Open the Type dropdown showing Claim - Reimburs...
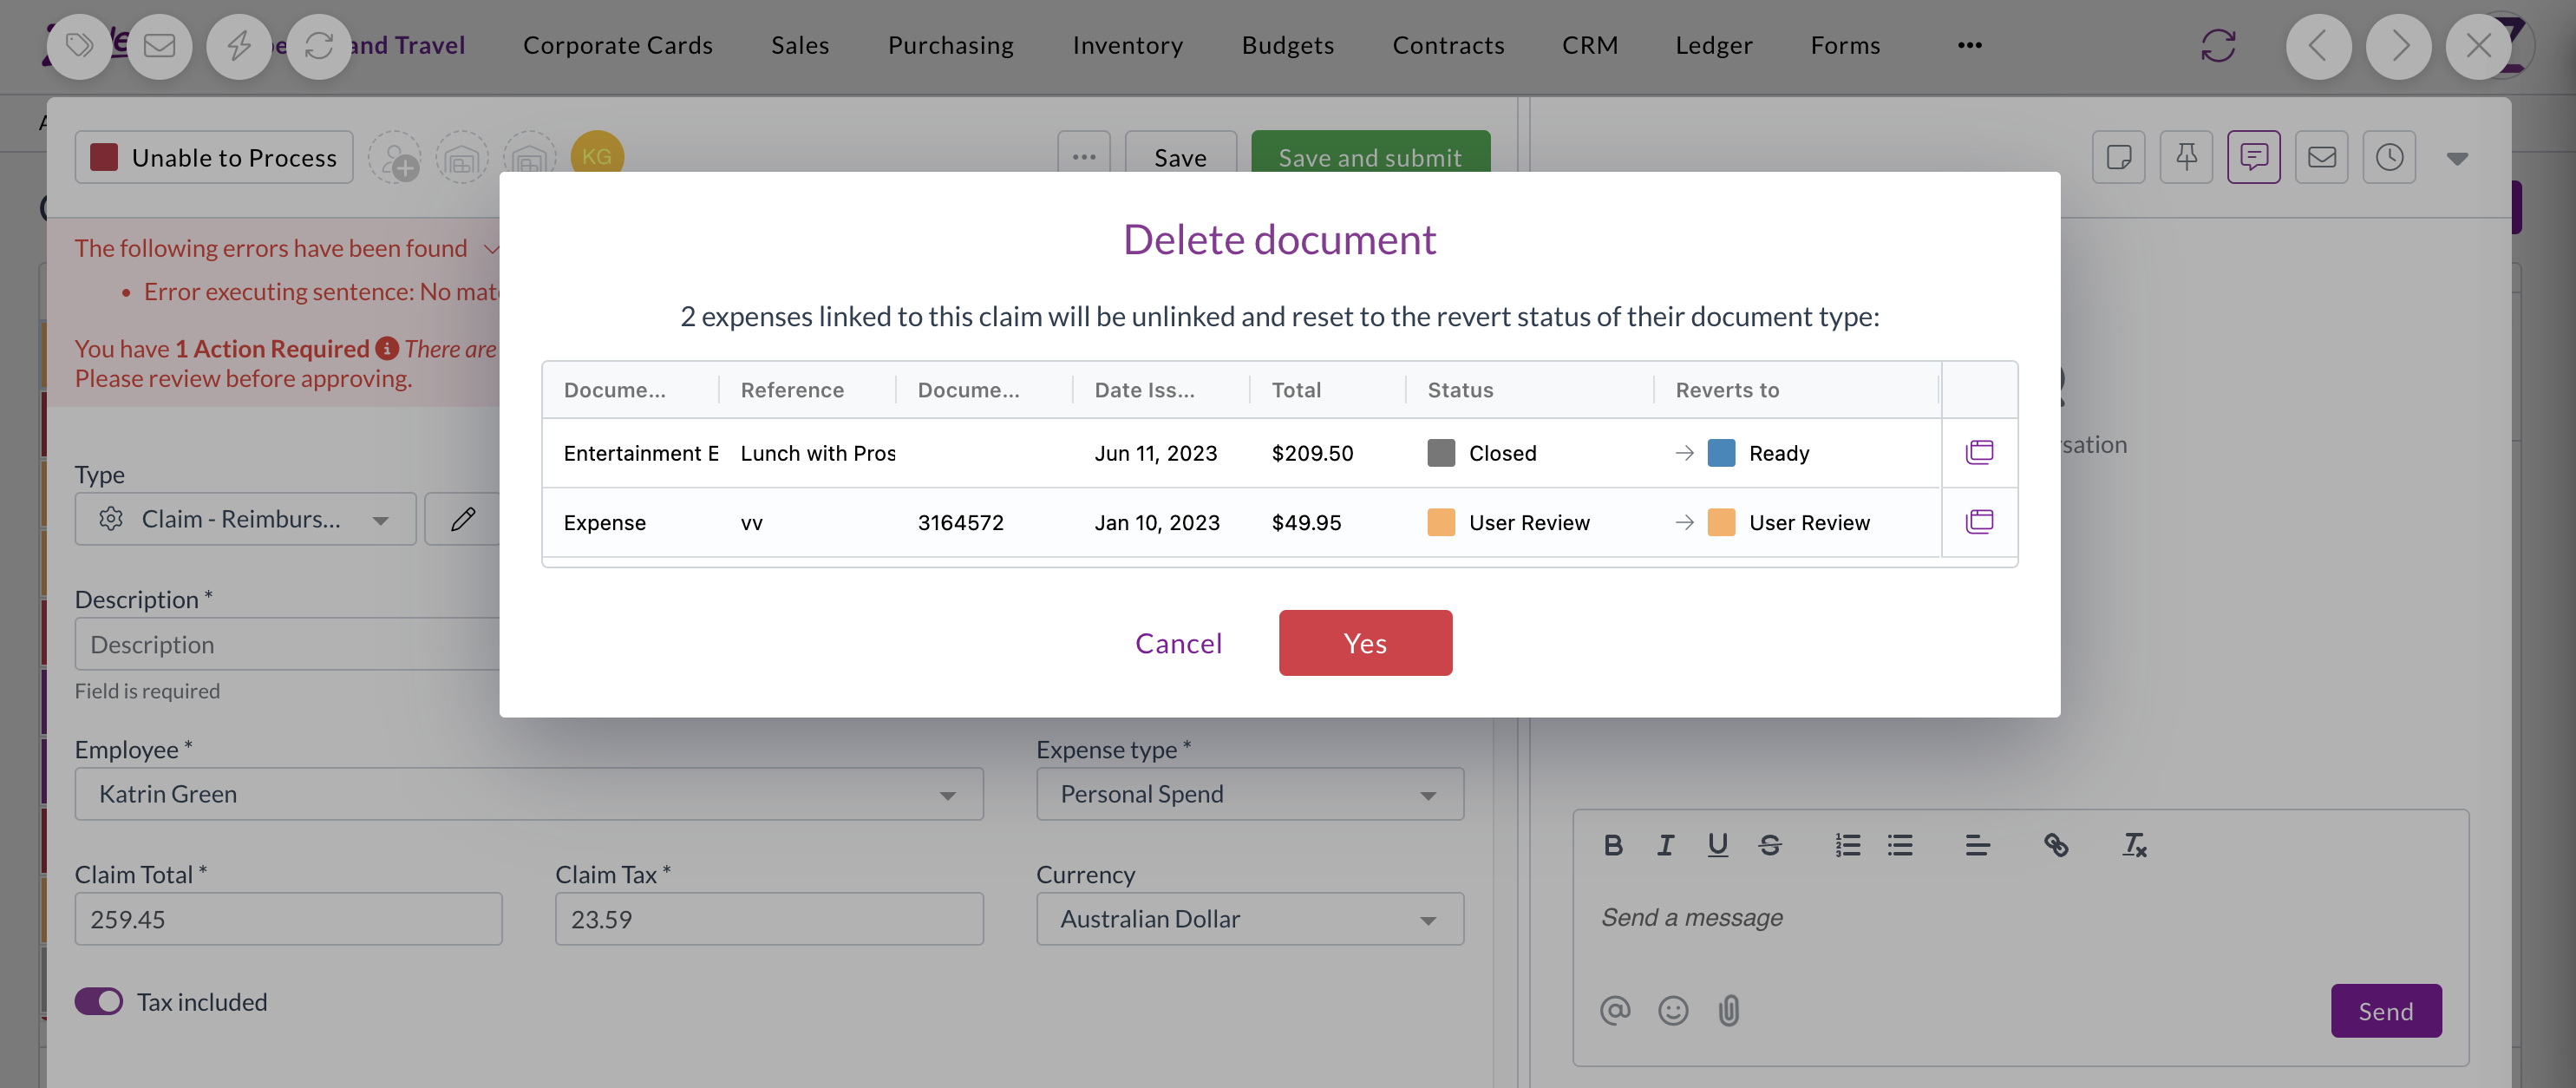This screenshot has height=1088, width=2576. [x=245, y=519]
